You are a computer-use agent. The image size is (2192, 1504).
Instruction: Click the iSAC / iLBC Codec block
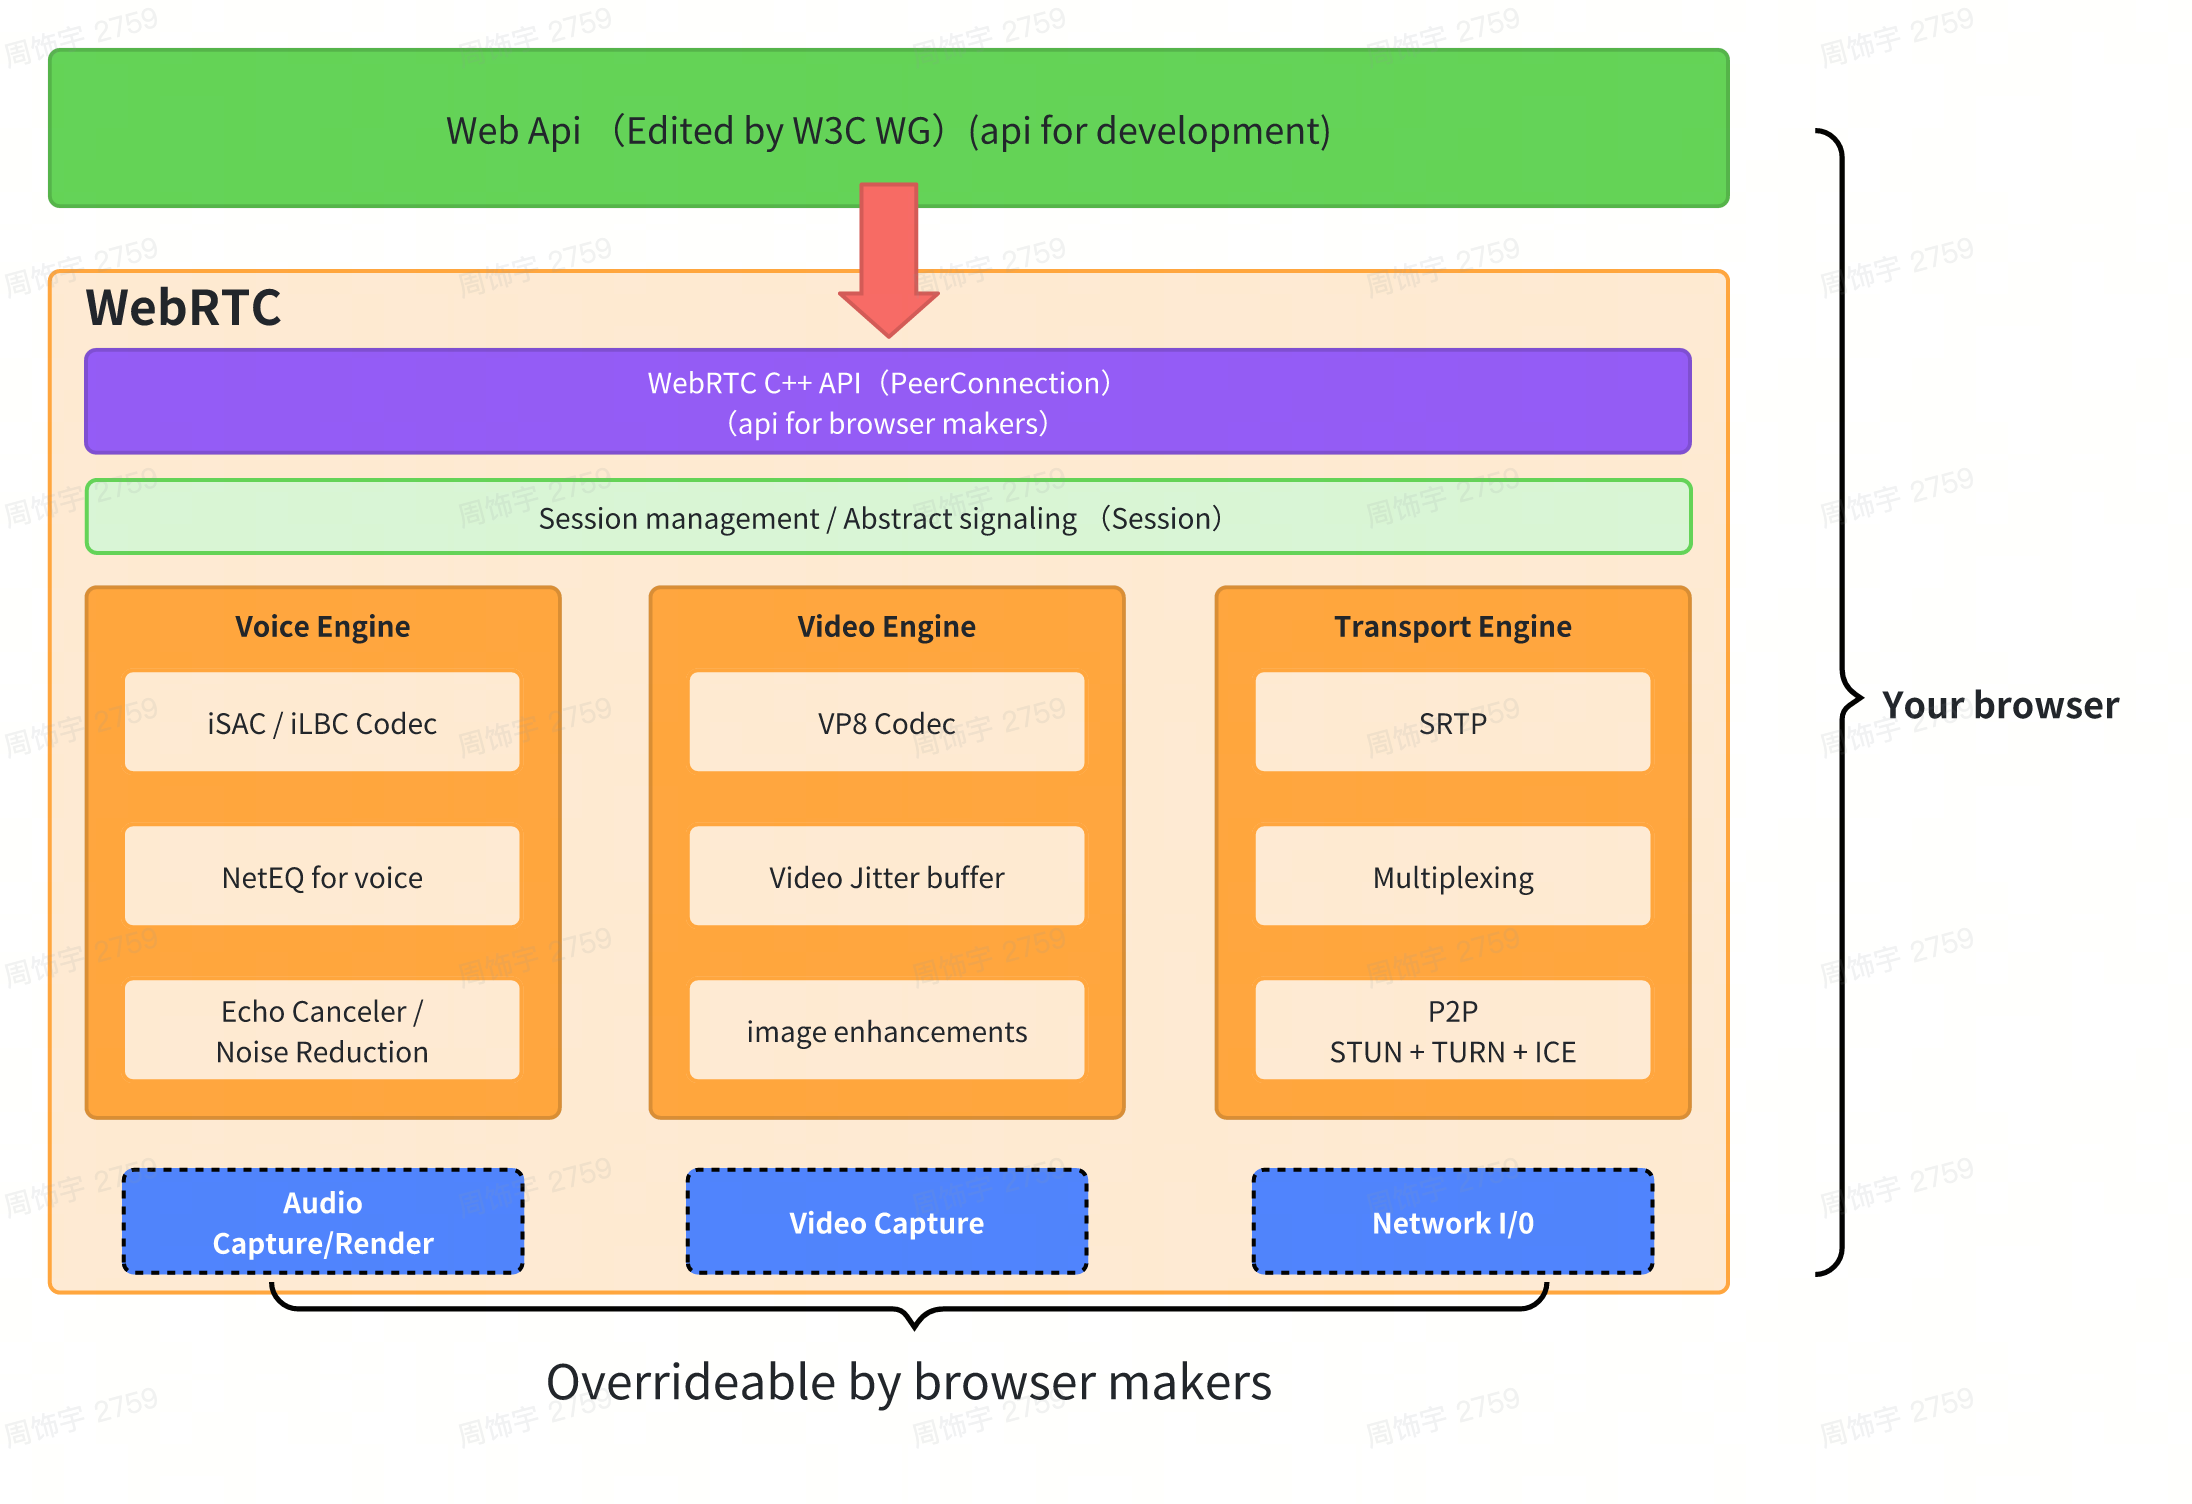click(x=322, y=722)
